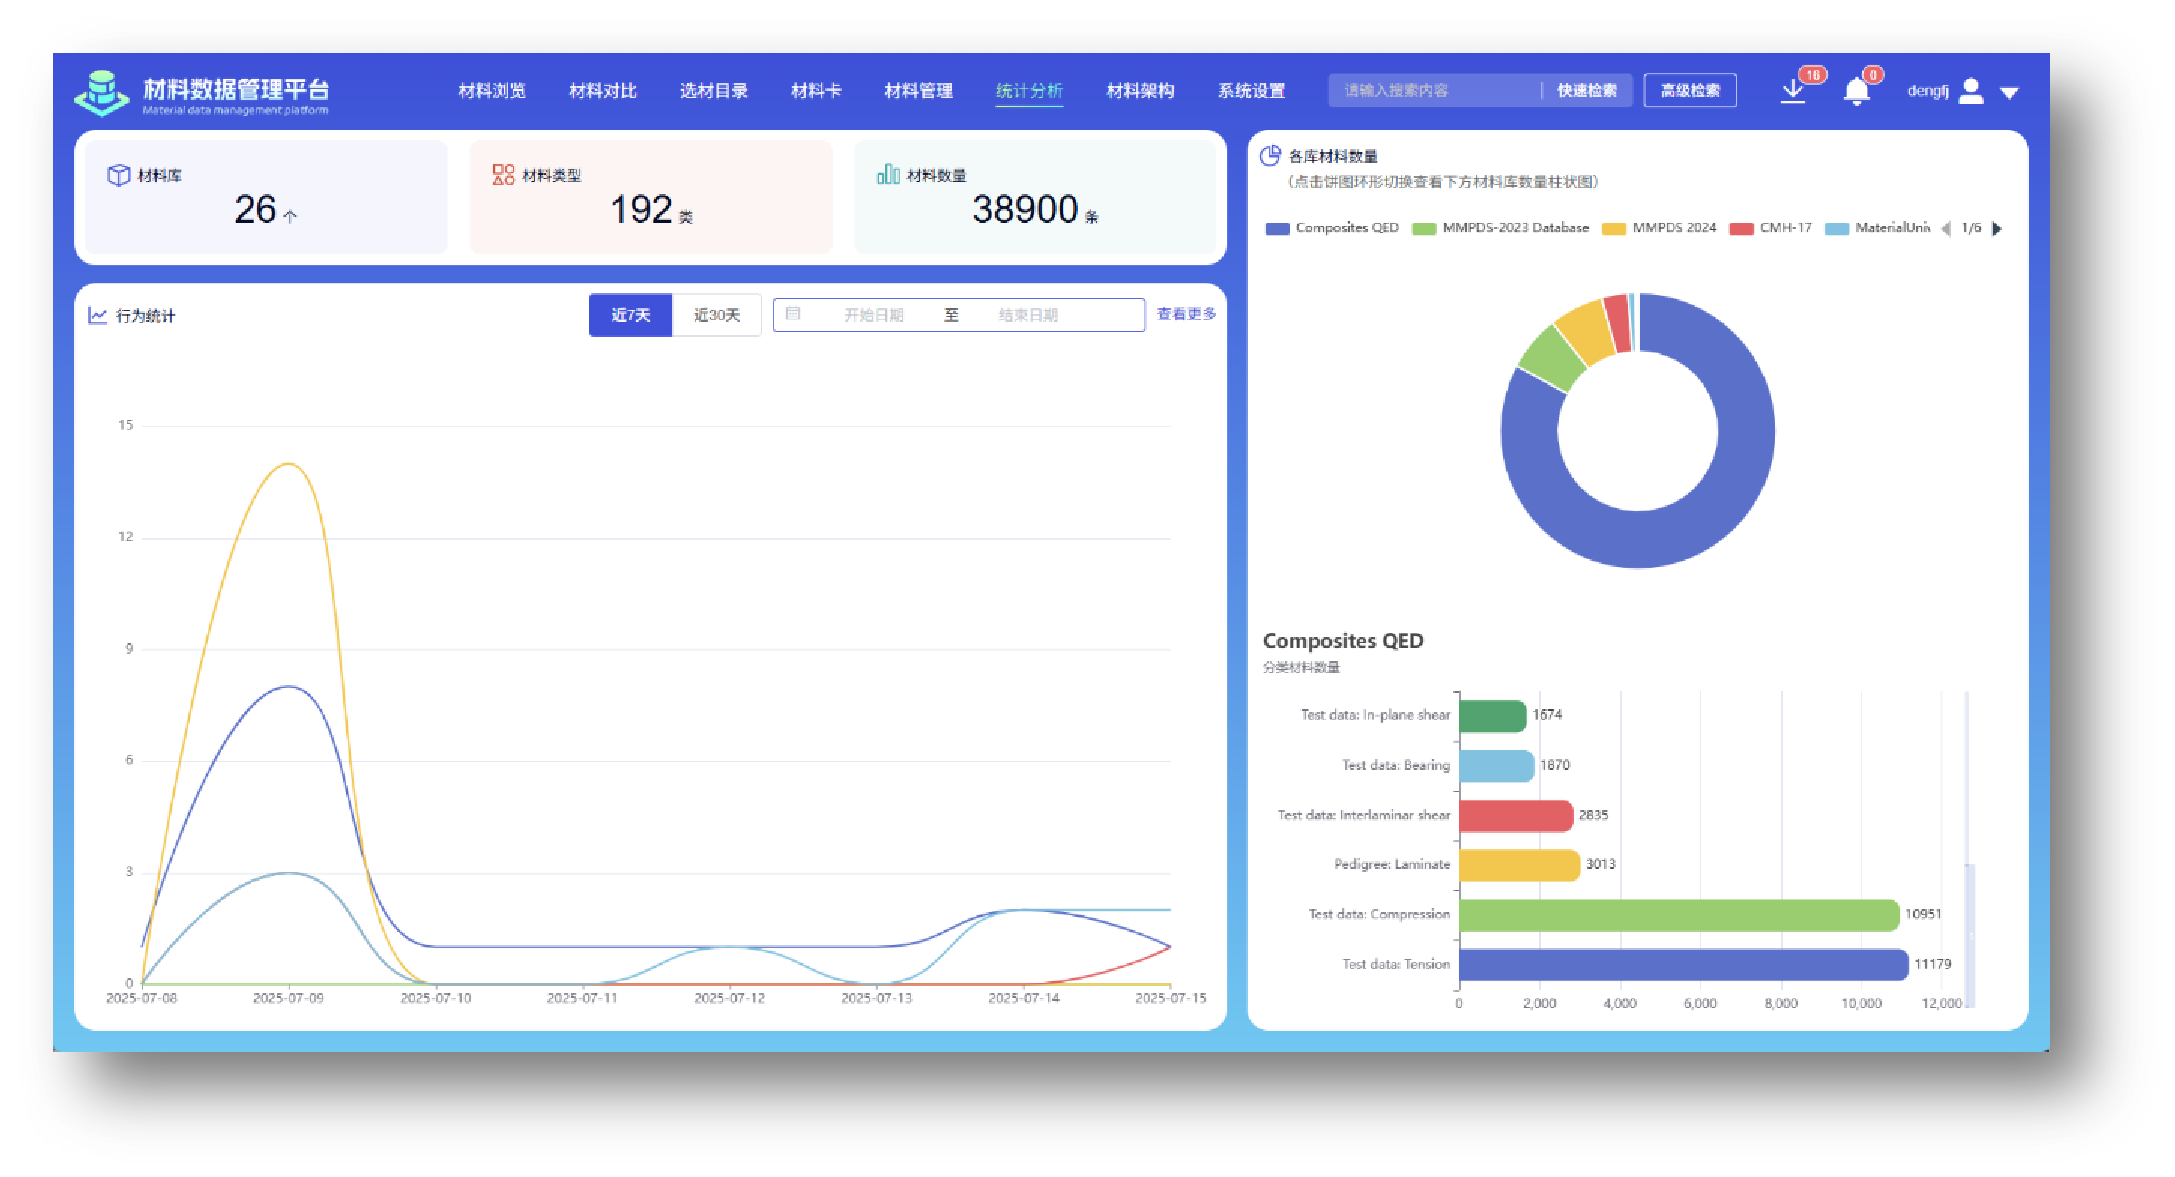Click the Test data: In-plane shear bar
This screenshot has height=1177, width=2175.
point(1493,716)
